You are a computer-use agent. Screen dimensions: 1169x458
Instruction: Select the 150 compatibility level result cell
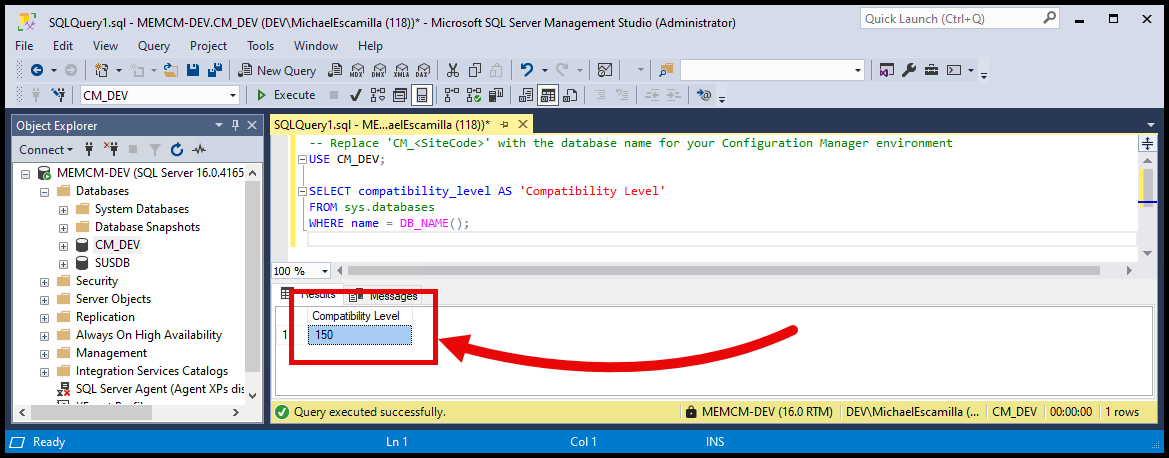click(360, 335)
